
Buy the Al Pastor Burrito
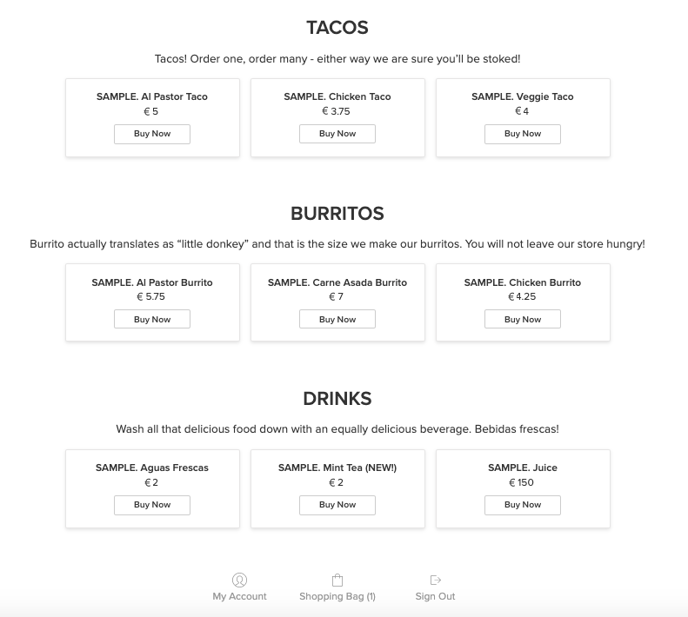pyautogui.click(x=152, y=320)
